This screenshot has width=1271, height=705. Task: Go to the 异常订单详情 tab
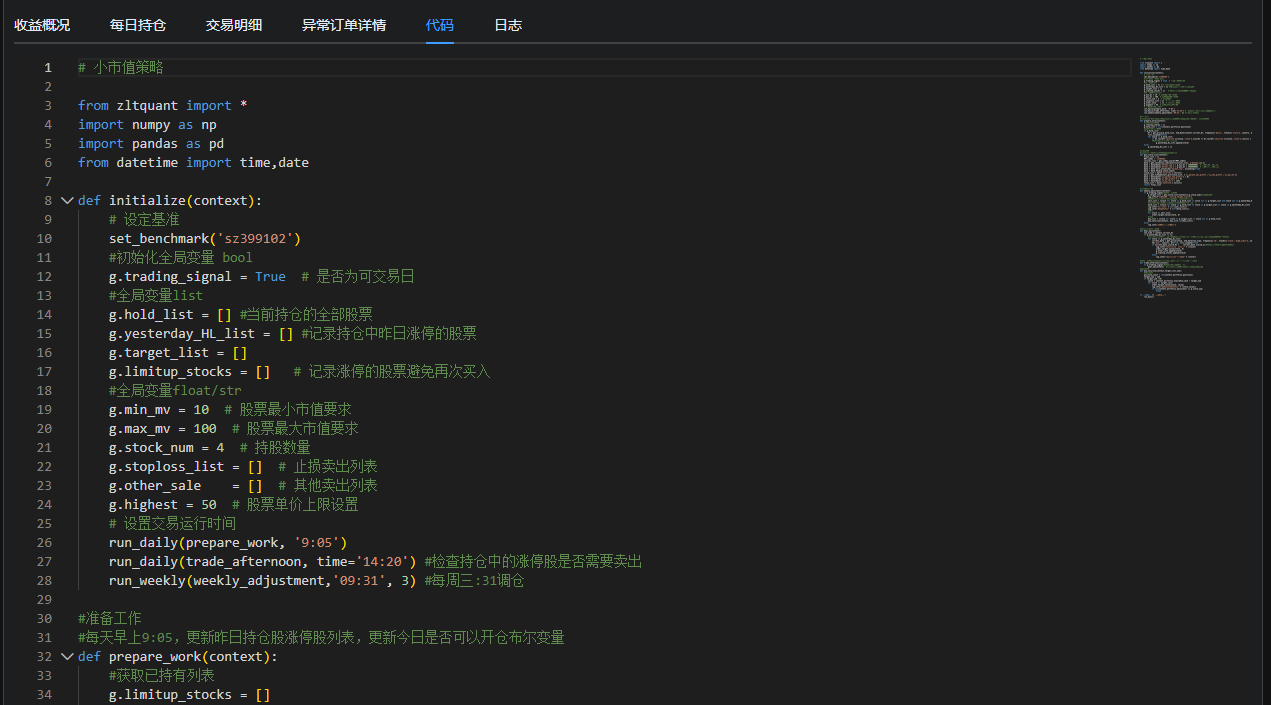[344, 25]
